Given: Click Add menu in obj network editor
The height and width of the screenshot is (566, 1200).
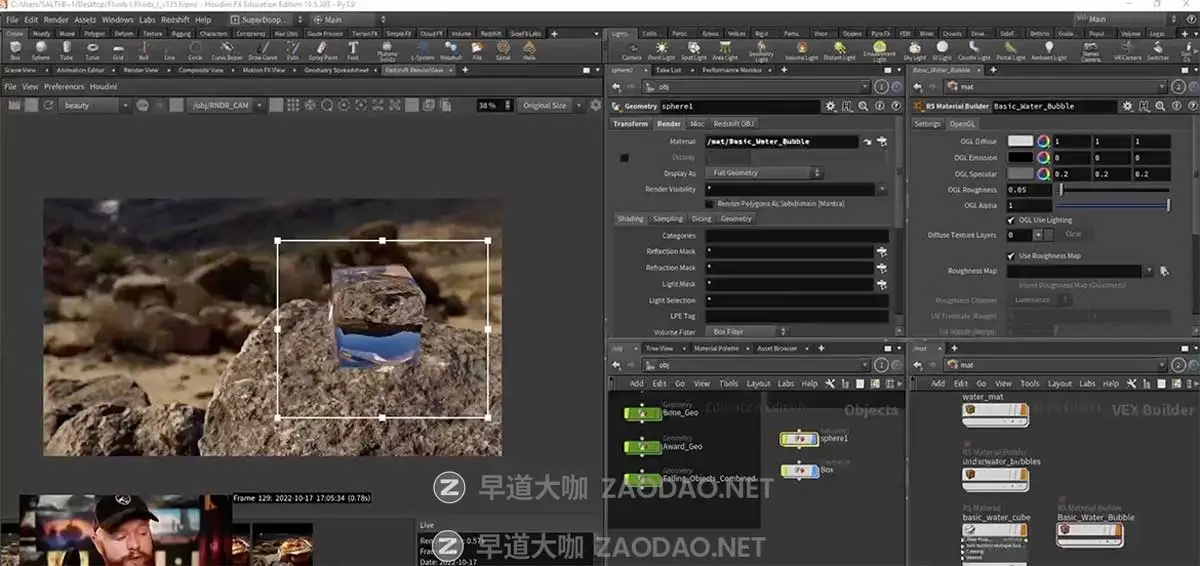Looking at the screenshot, I should (x=636, y=383).
